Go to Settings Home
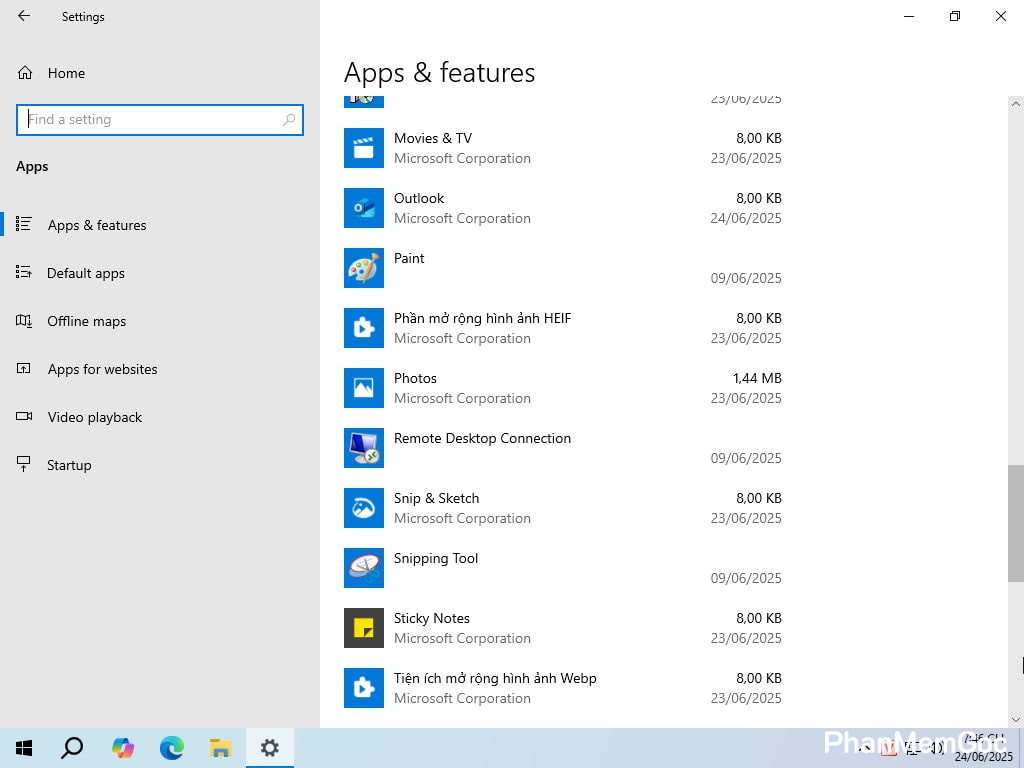 pyautogui.click(x=66, y=73)
